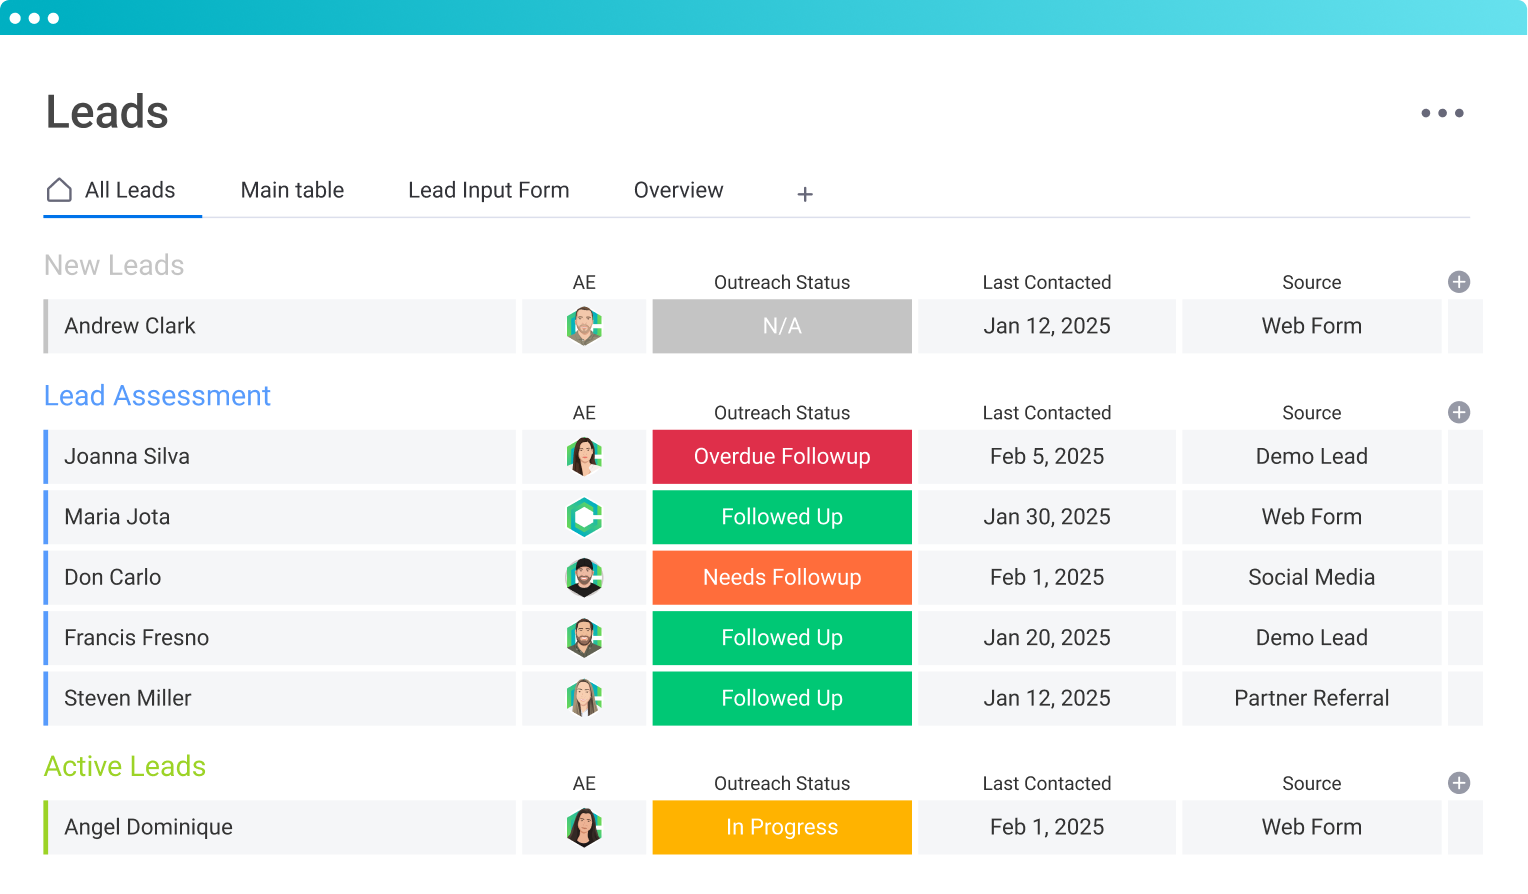Go to the Overview tab
1528x894 pixels.
click(x=678, y=190)
